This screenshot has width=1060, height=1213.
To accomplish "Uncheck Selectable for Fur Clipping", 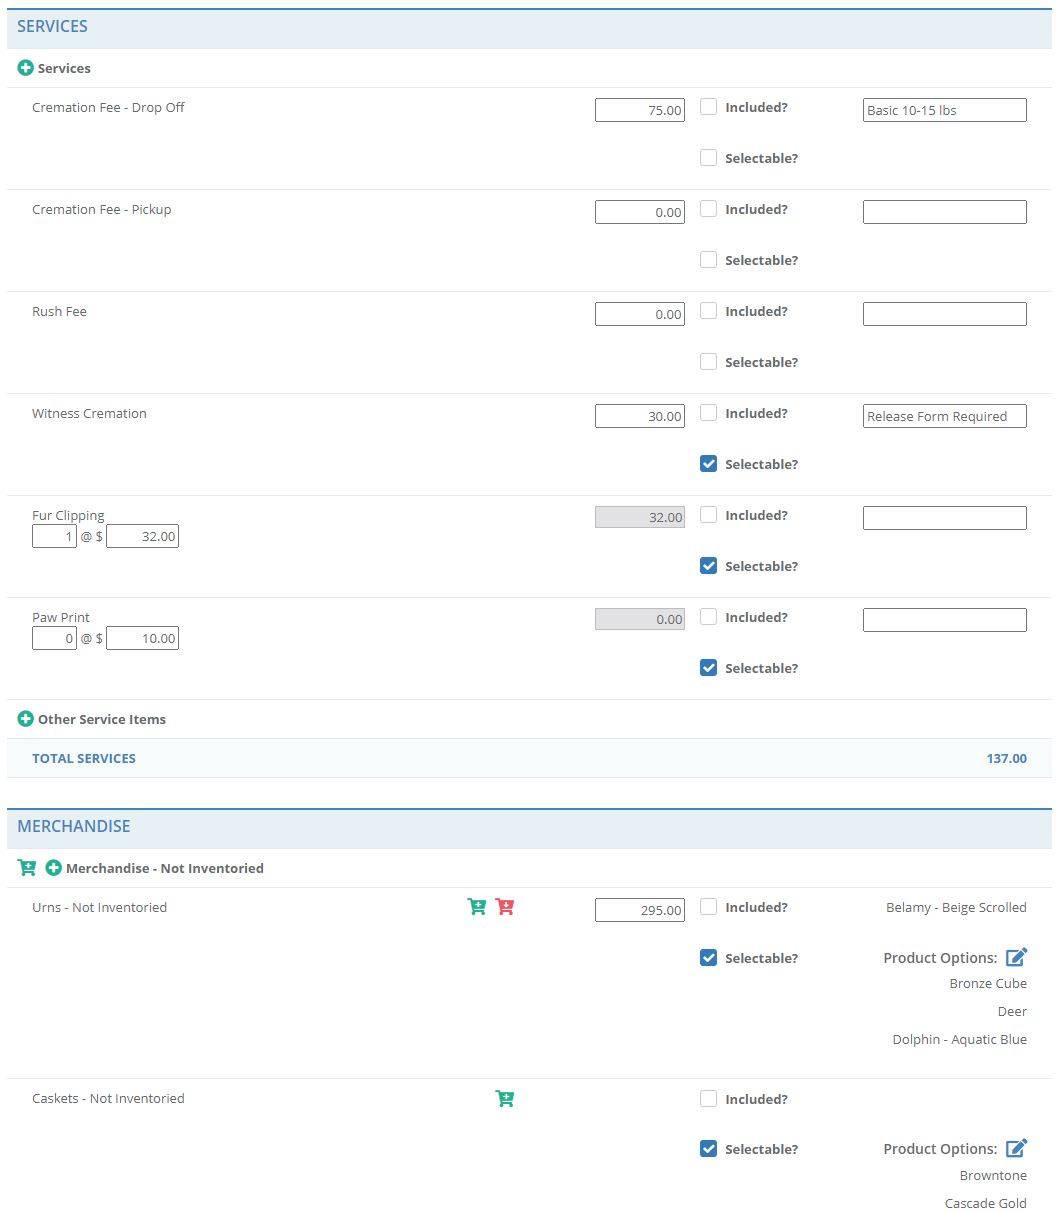I will click(708, 566).
